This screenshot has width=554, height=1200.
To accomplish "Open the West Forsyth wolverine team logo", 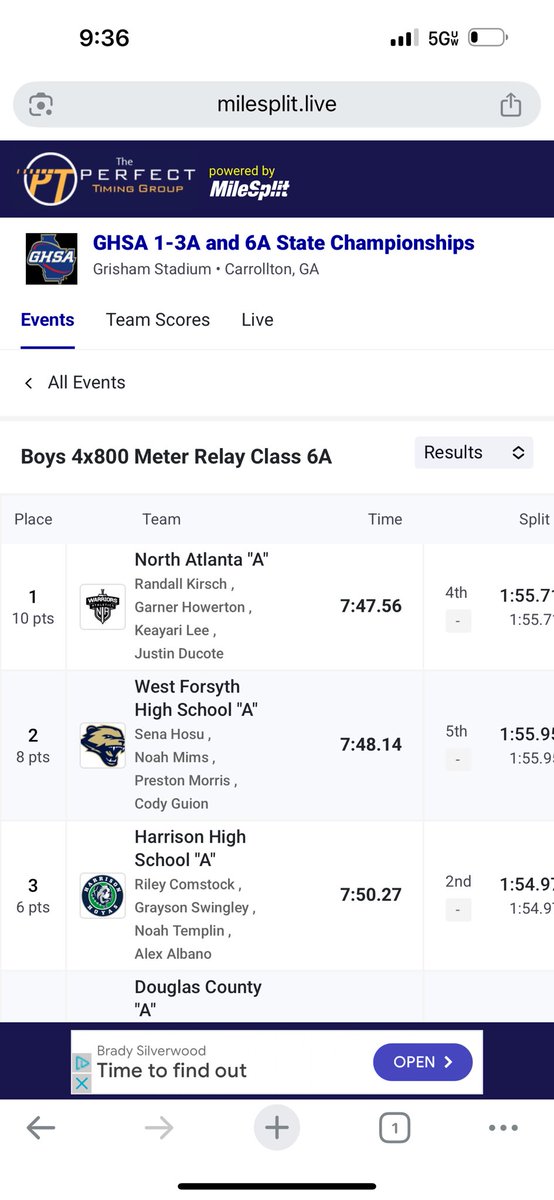I will pyautogui.click(x=103, y=745).
